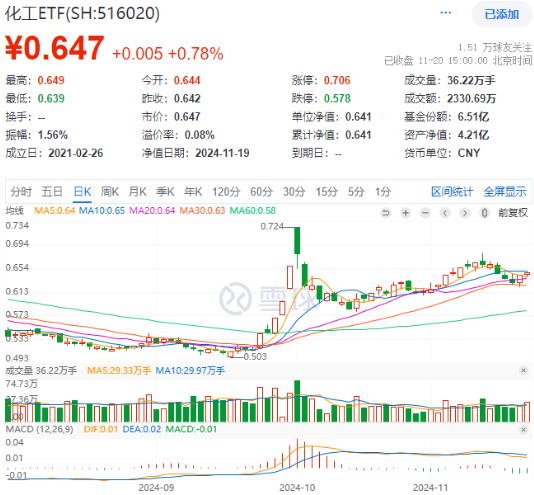Click the MACD (12,26,9) label
Viewport: 534px width, 495px height.
(39, 429)
